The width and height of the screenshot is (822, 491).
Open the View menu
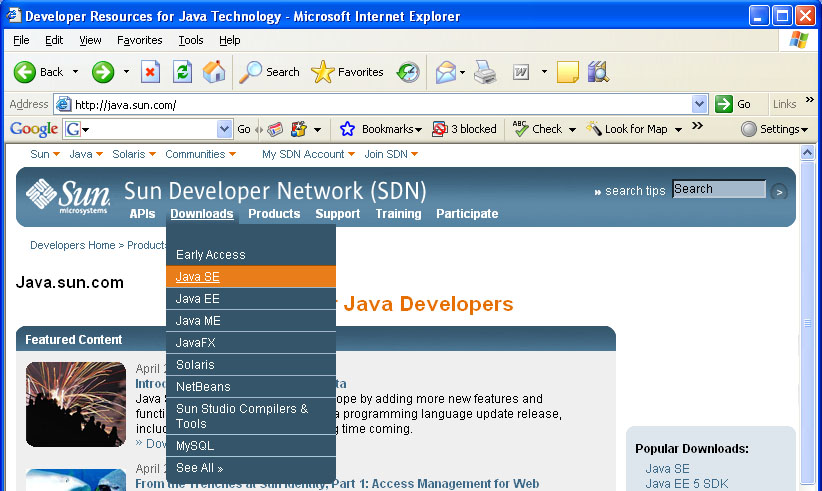90,40
